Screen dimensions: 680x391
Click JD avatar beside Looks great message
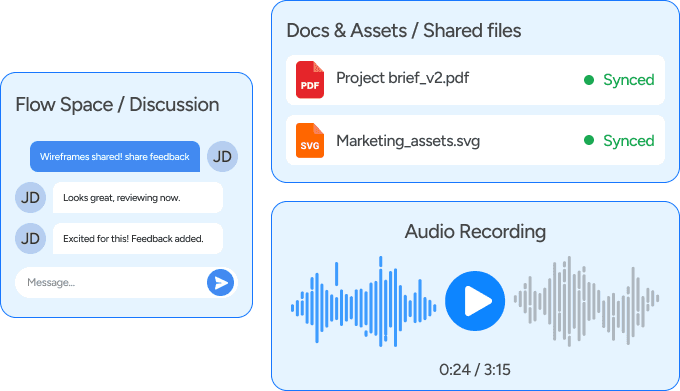[x=30, y=198]
